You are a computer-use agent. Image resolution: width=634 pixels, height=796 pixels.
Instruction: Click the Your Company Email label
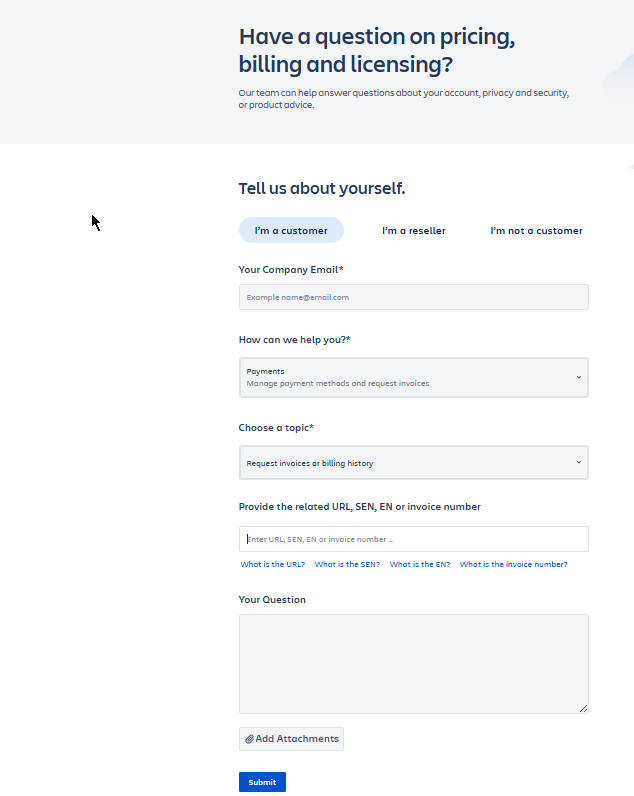pos(291,270)
